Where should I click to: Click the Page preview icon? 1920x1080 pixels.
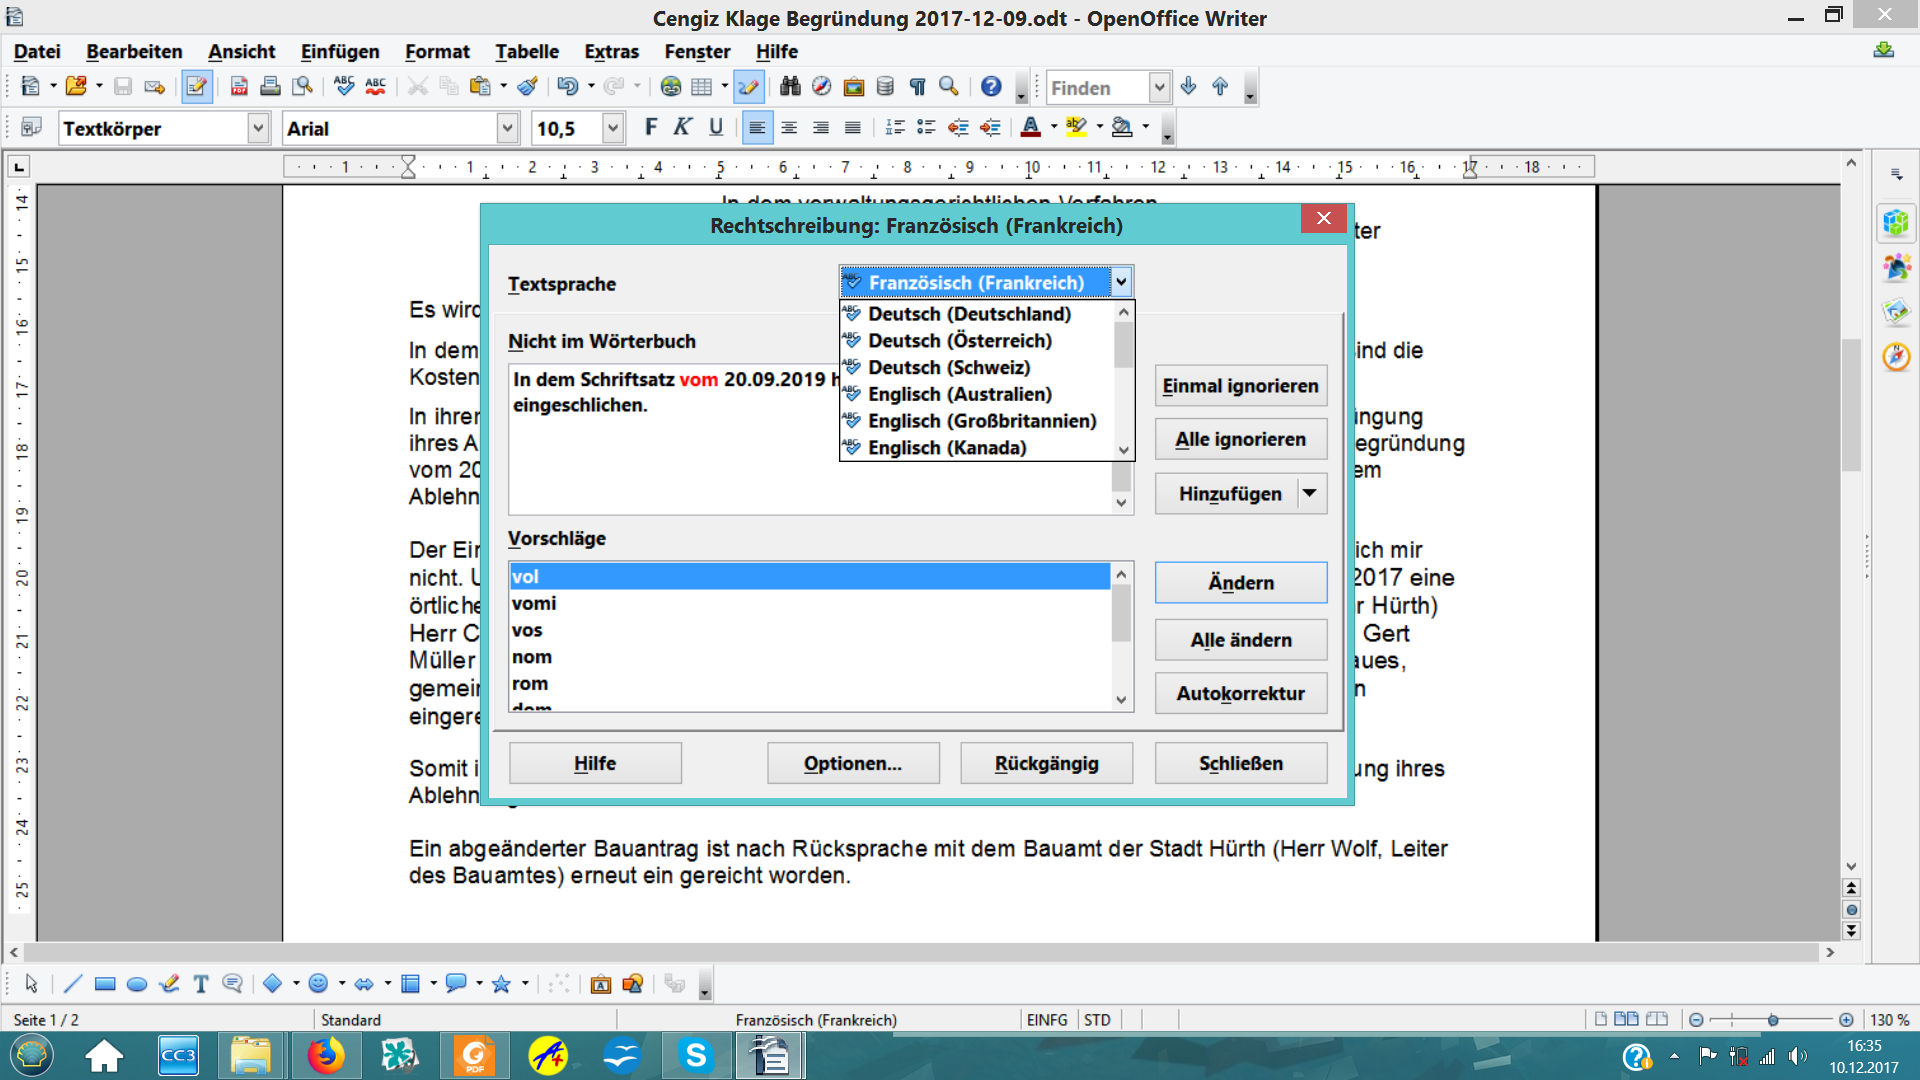[x=302, y=87]
